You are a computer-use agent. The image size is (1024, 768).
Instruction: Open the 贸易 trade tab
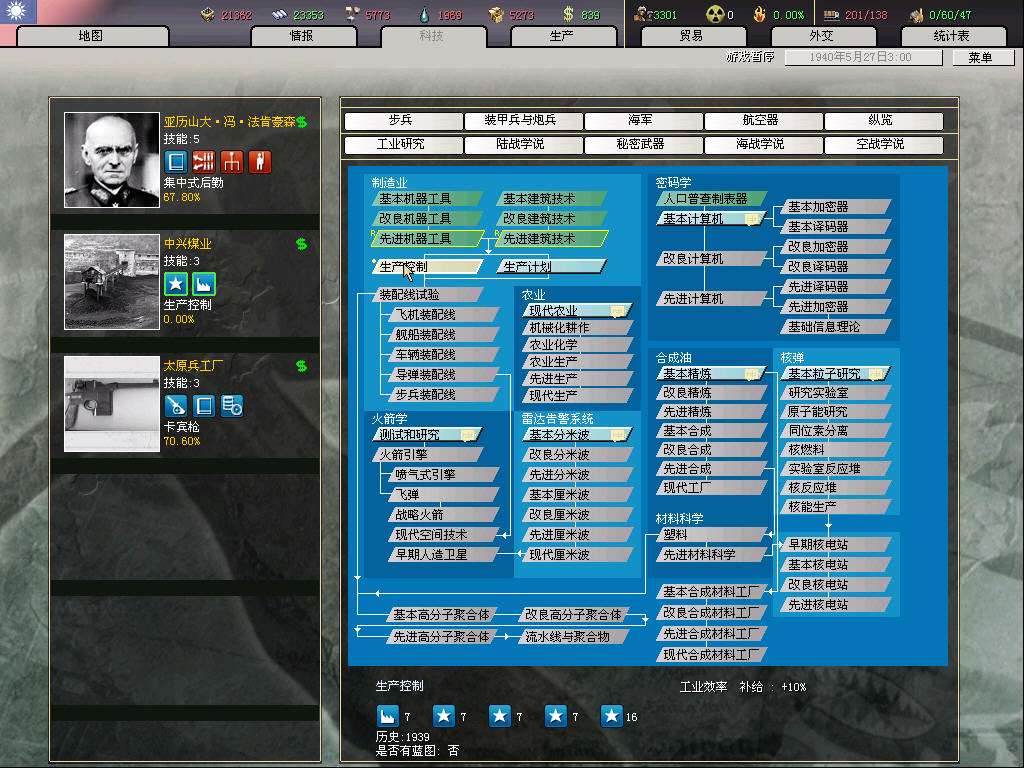[692, 36]
